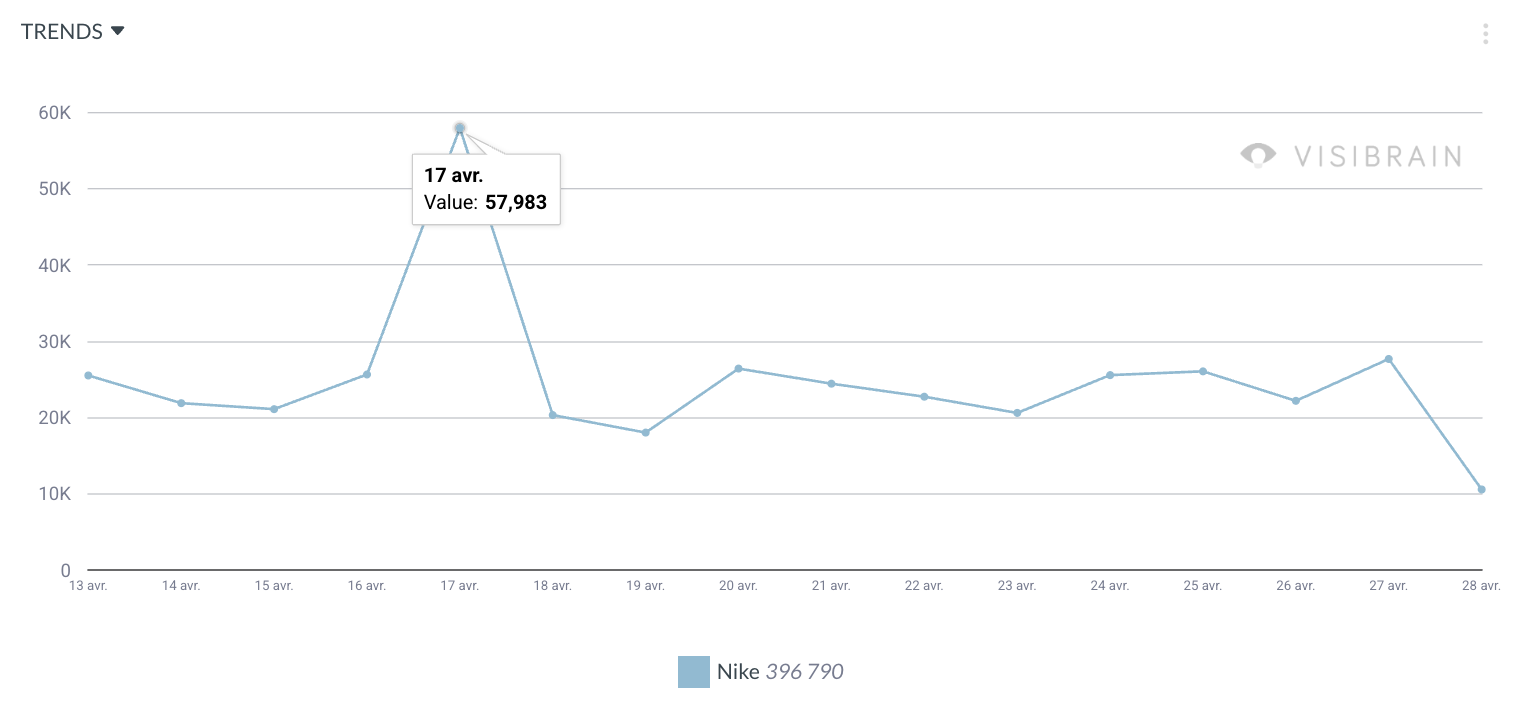Click the dip data point on 19 avr.
1518x726 pixels.
(645, 432)
